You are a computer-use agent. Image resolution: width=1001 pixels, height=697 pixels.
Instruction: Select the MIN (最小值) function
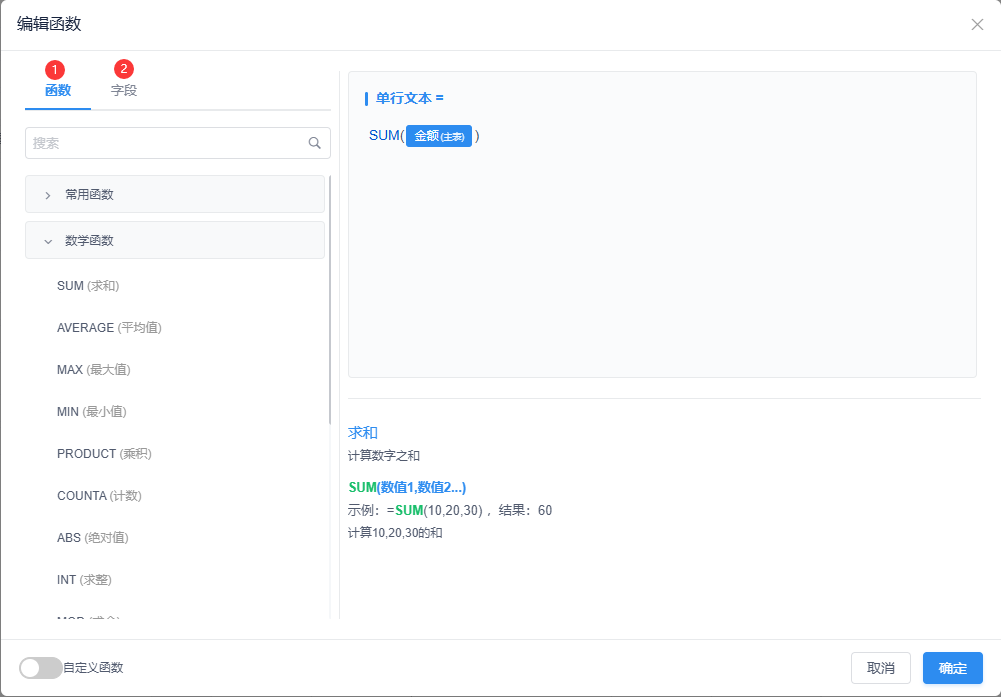[x=92, y=412]
